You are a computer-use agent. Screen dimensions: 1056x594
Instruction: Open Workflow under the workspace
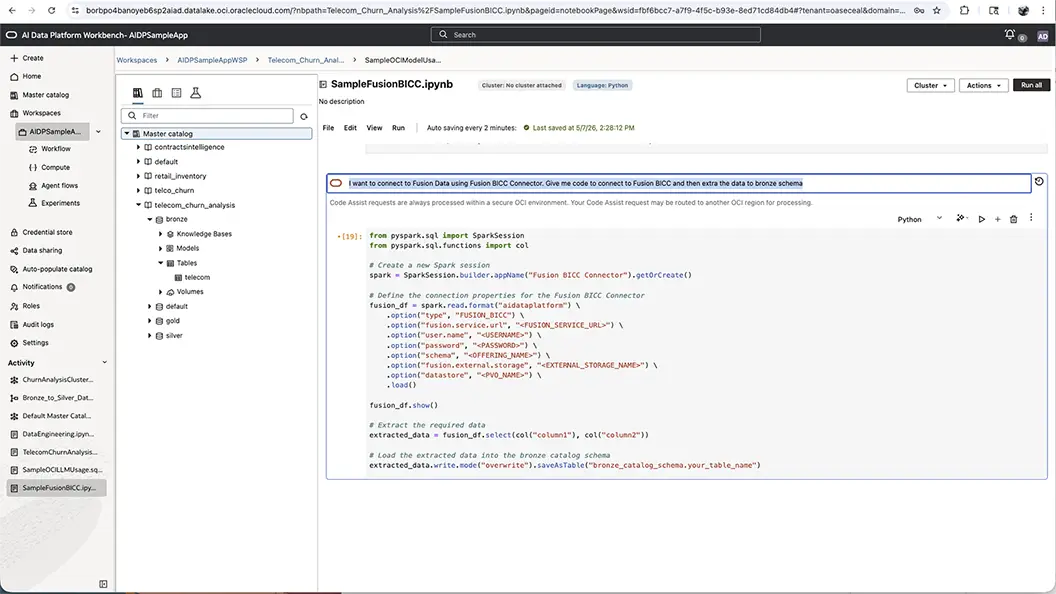tap(50, 149)
